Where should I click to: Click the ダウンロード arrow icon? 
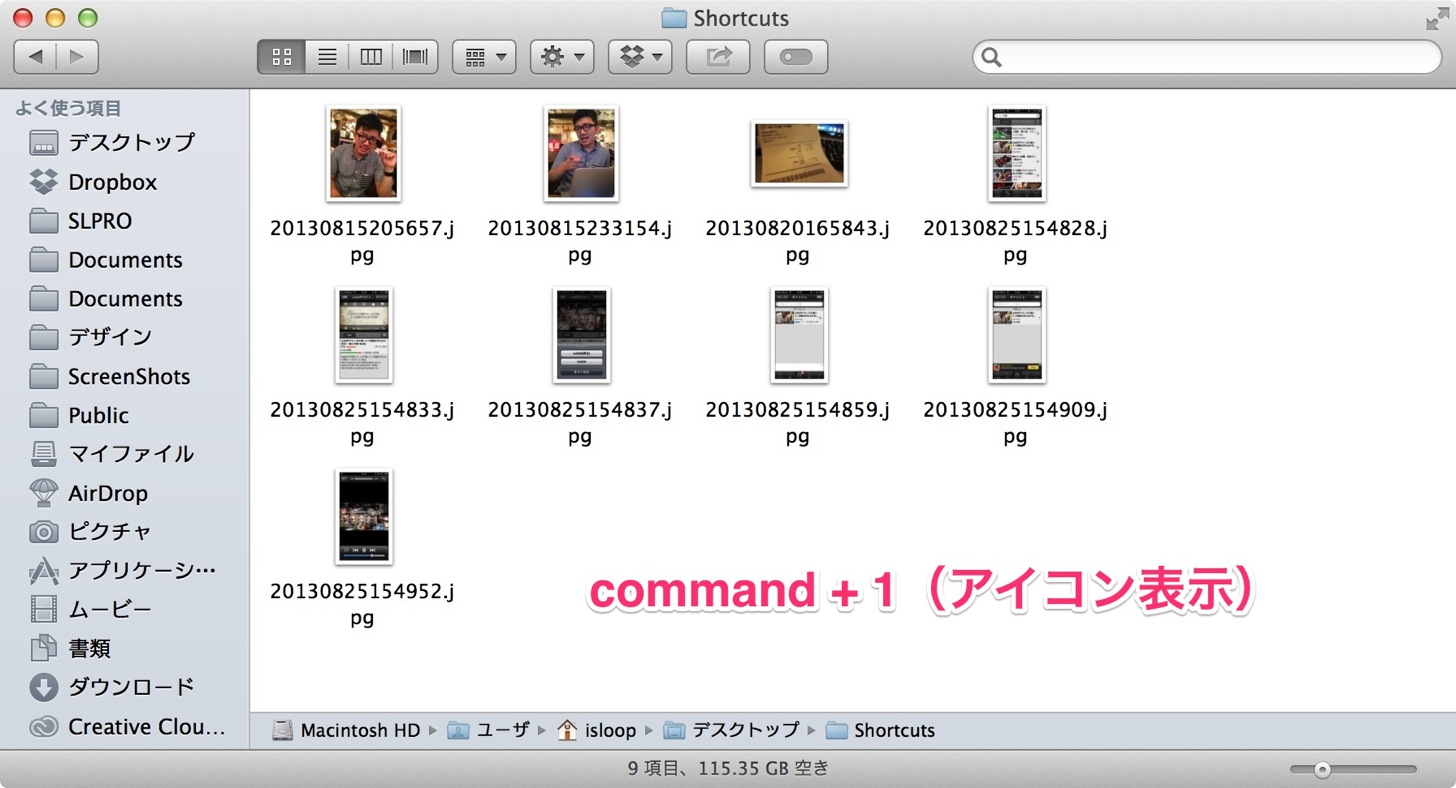tap(44, 687)
